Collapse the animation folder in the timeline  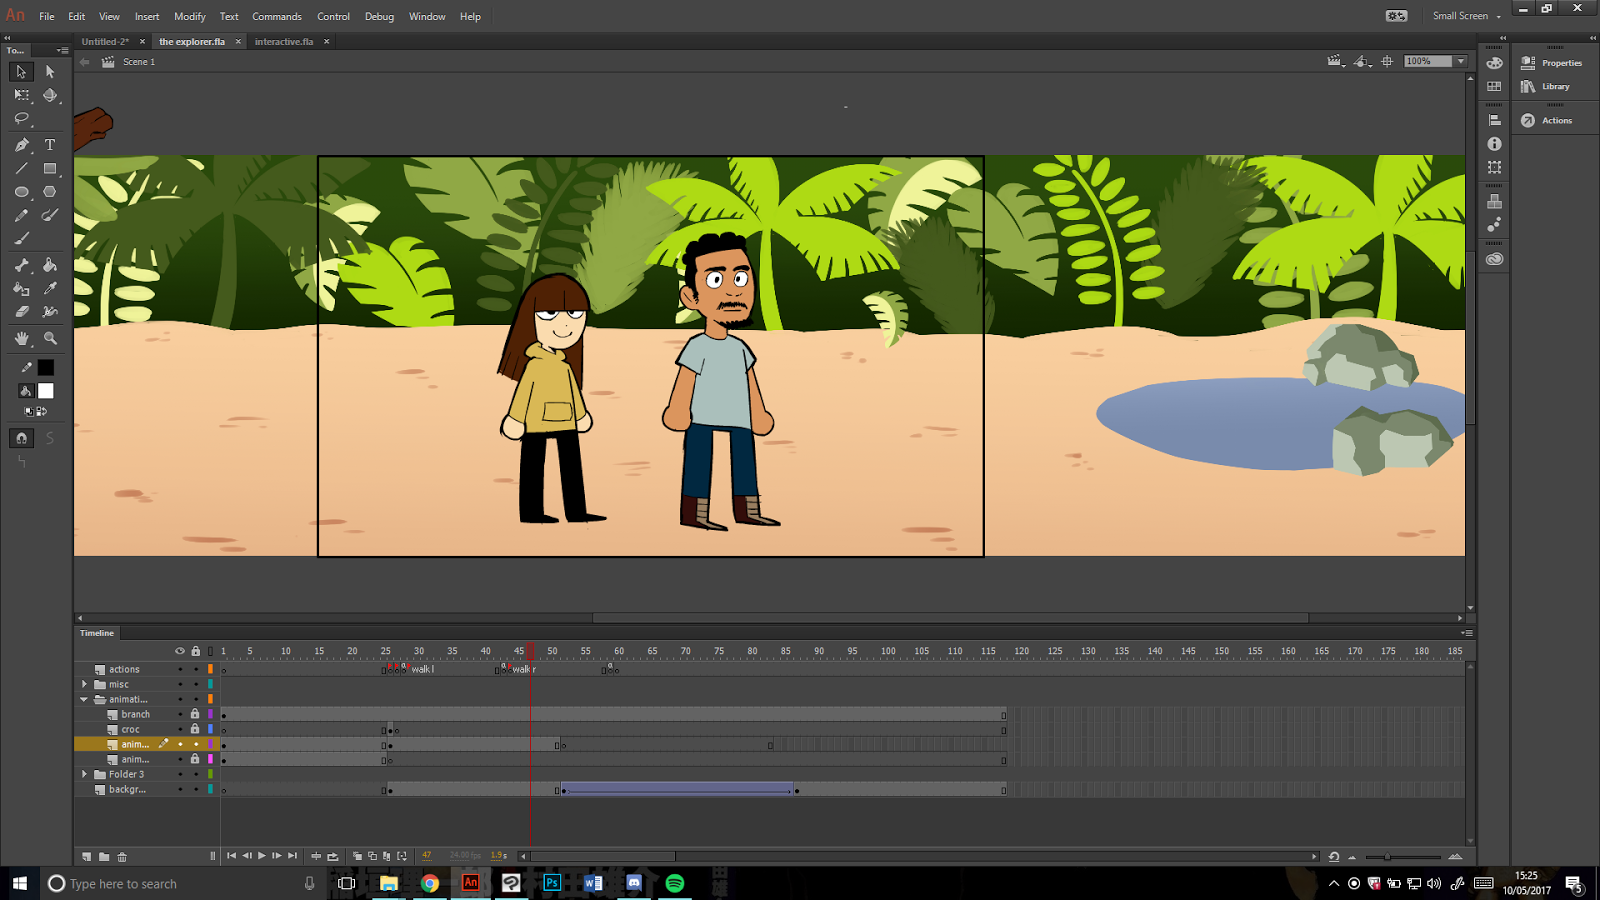[x=84, y=699]
